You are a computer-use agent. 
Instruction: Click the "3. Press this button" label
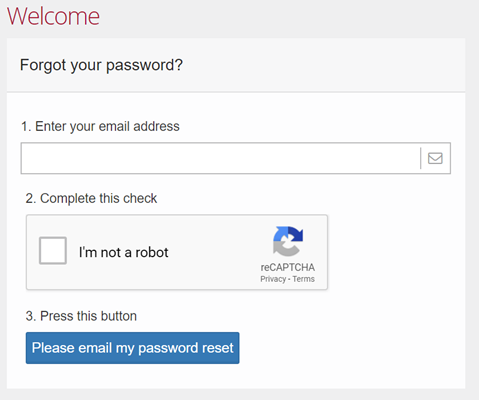tap(81, 316)
